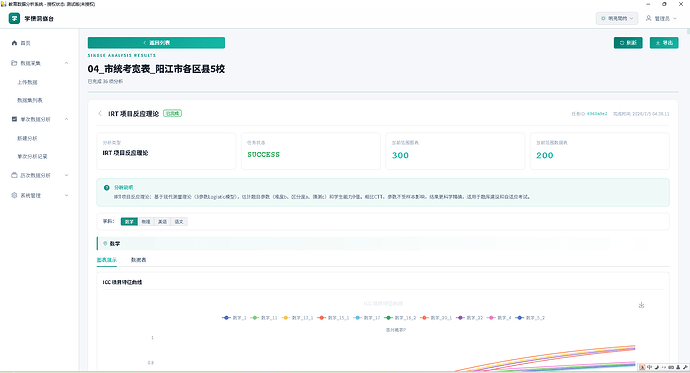Screen dimensions: 690x373
Task: Click the administrator user avatar icon
Action: [648, 18]
